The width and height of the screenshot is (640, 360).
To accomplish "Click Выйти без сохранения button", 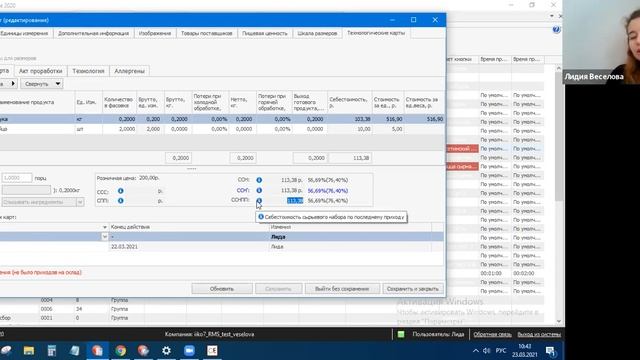I will click(x=342, y=289).
